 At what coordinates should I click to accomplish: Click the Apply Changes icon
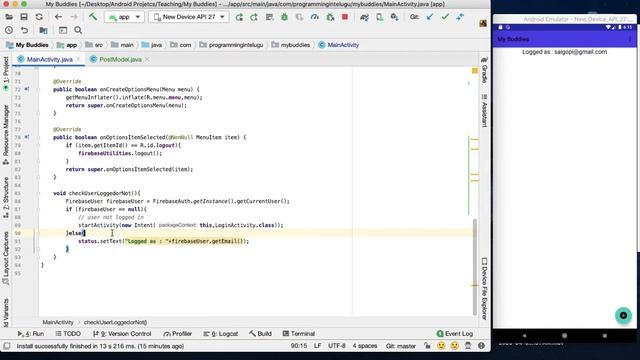coord(254,17)
